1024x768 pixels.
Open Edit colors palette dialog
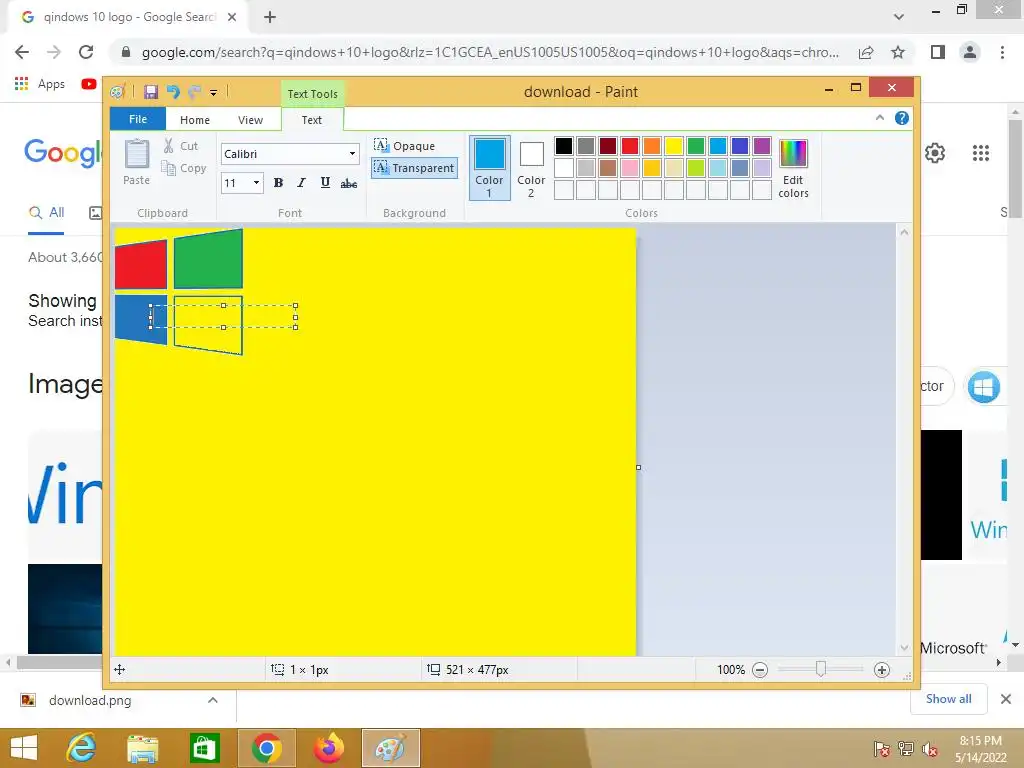click(x=793, y=168)
